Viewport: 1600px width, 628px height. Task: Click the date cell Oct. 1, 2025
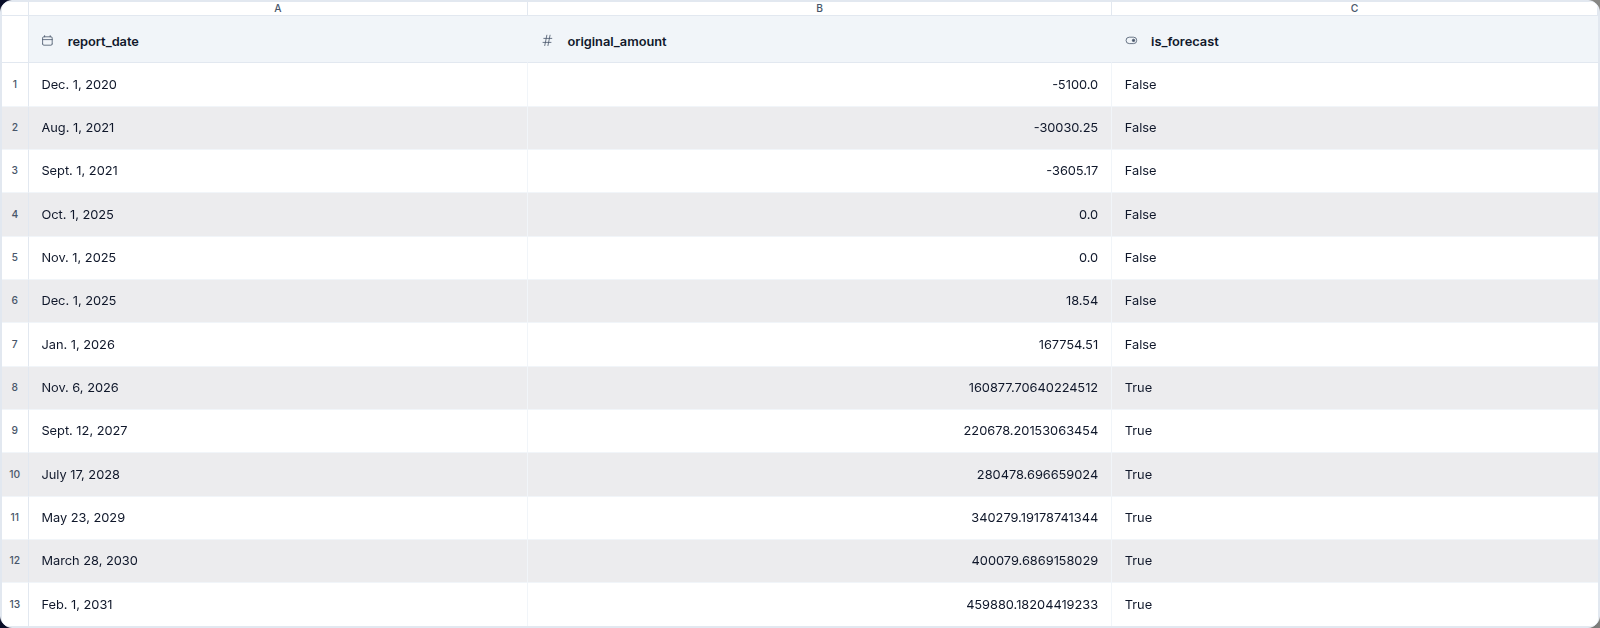tap(278, 215)
